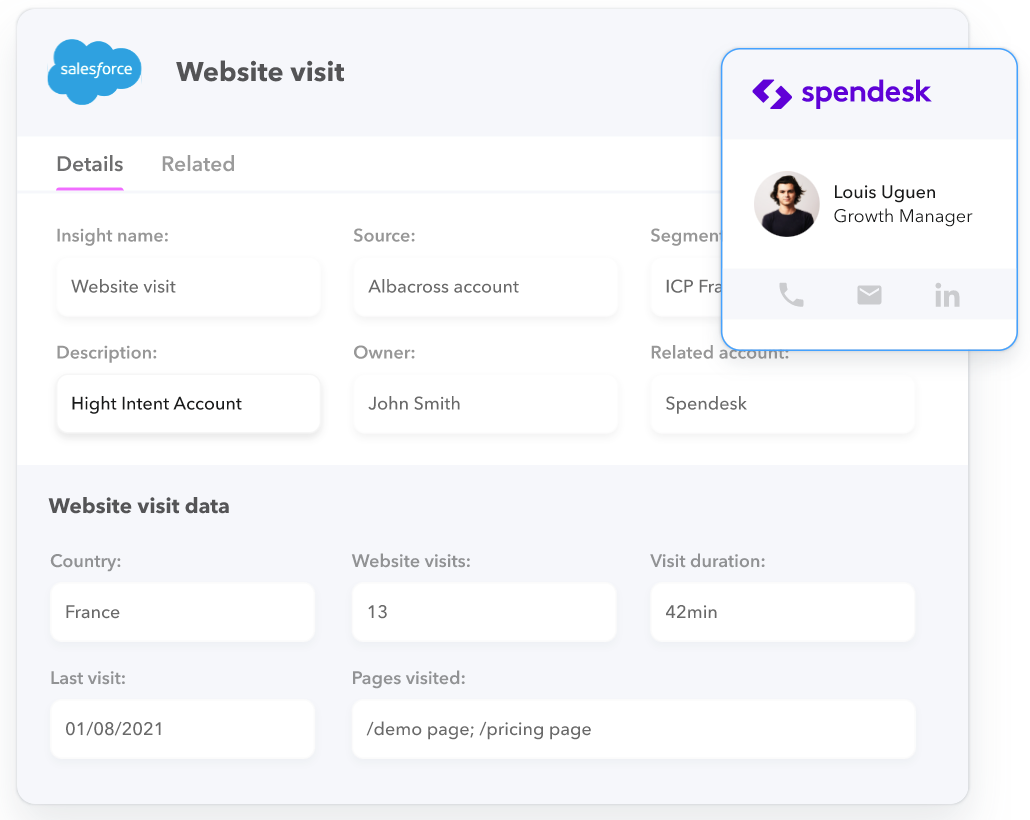Image resolution: width=1030 pixels, height=820 pixels.
Task: Click the Website visits field '13'
Action: click(x=484, y=612)
